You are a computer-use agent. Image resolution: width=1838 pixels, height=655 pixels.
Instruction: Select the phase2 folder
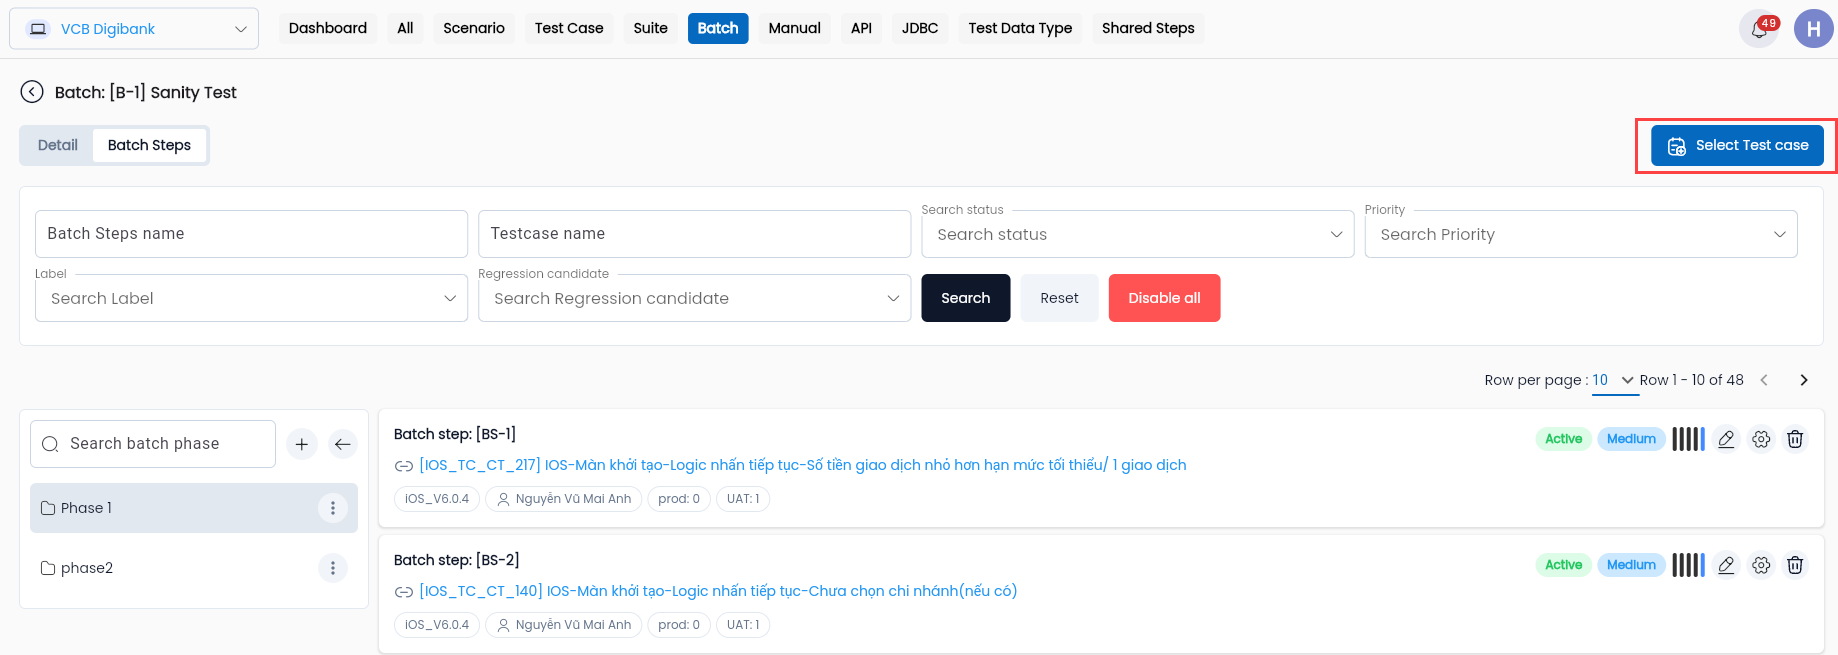pyautogui.click(x=193, y=568)
